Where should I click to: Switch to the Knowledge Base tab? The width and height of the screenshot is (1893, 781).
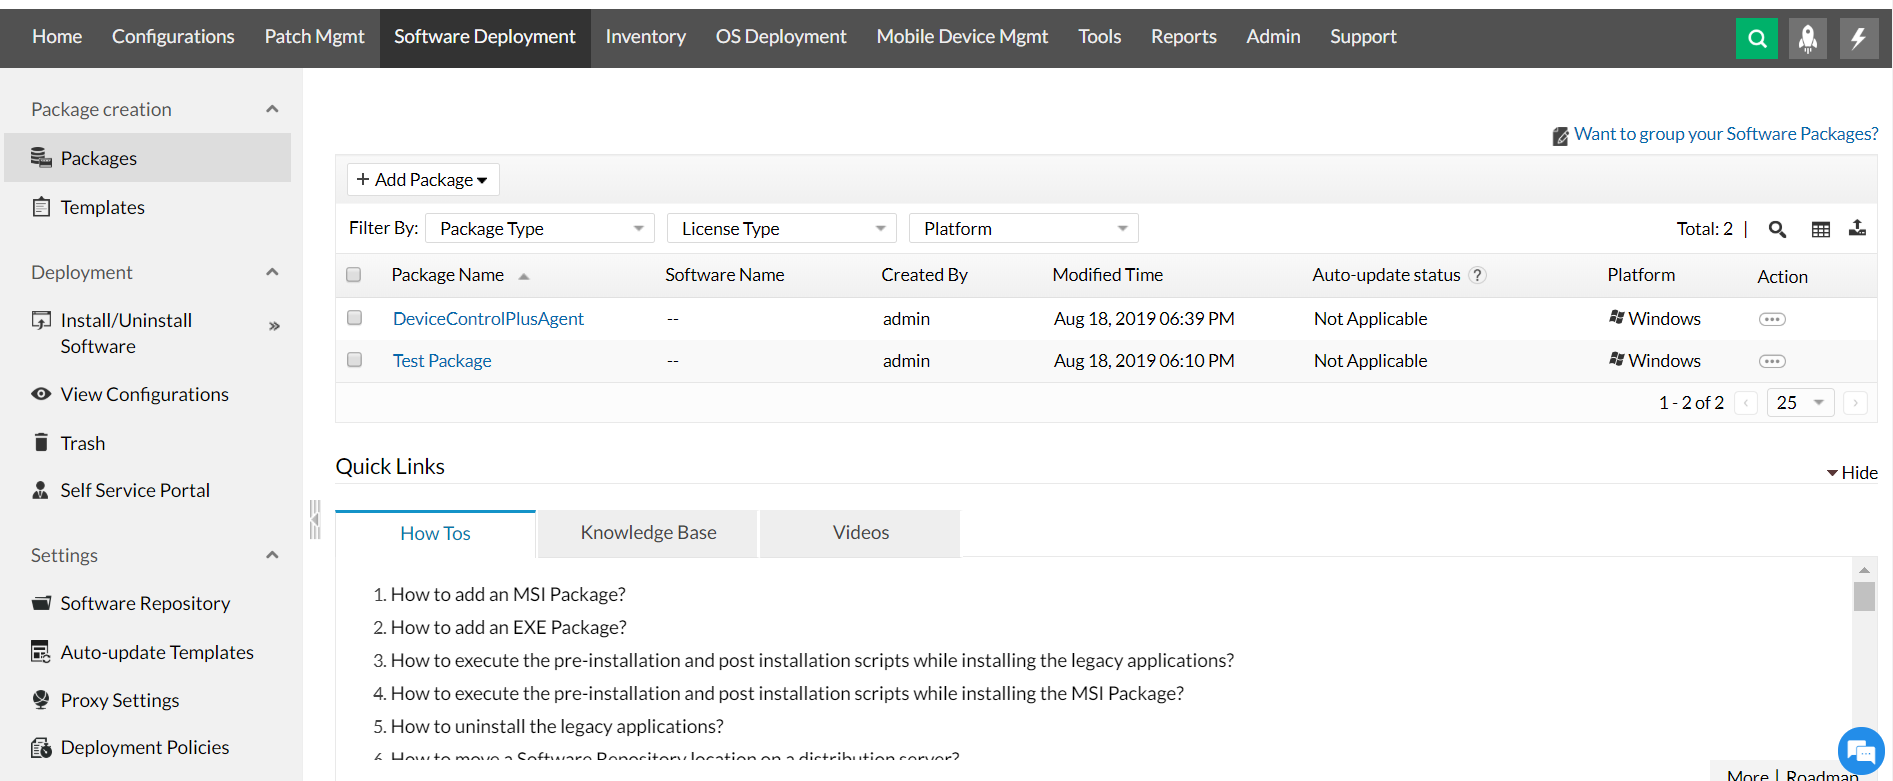(648, 533)
